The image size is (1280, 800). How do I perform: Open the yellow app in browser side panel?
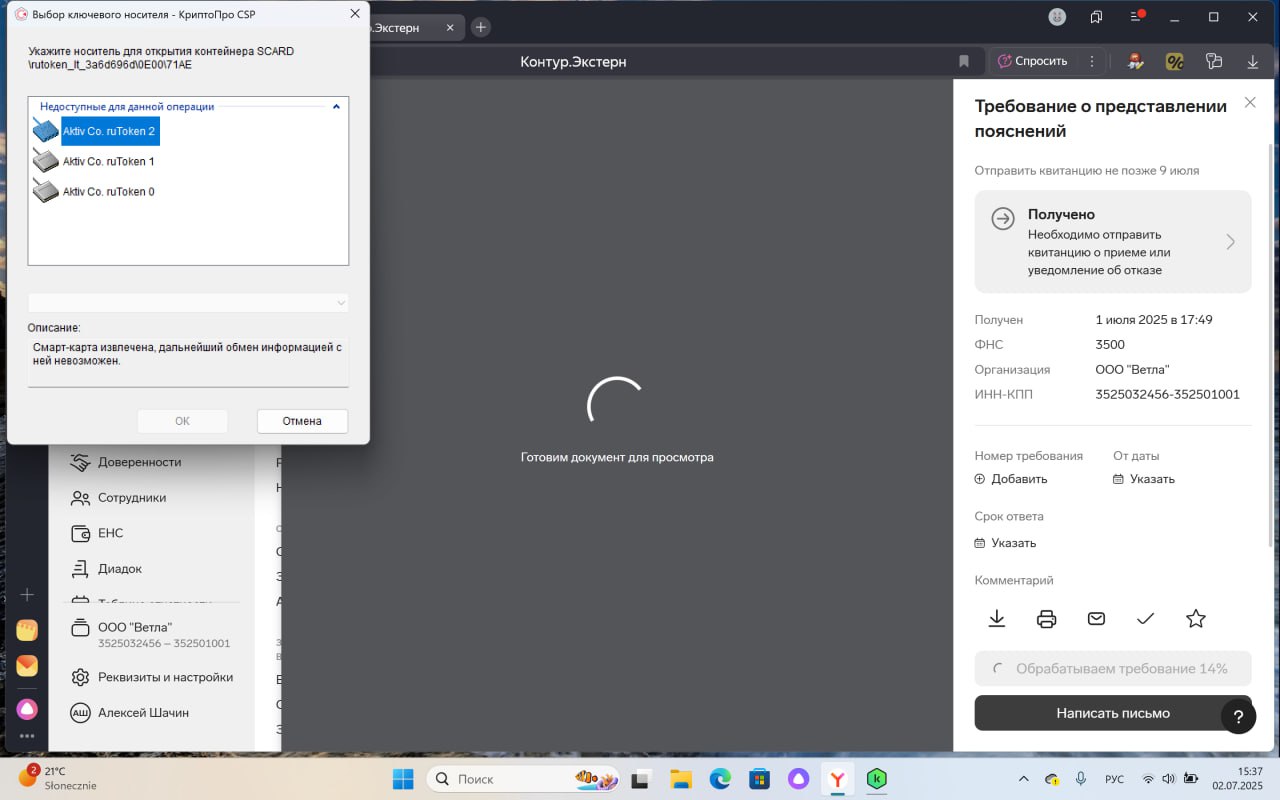[x=27, y=630]
